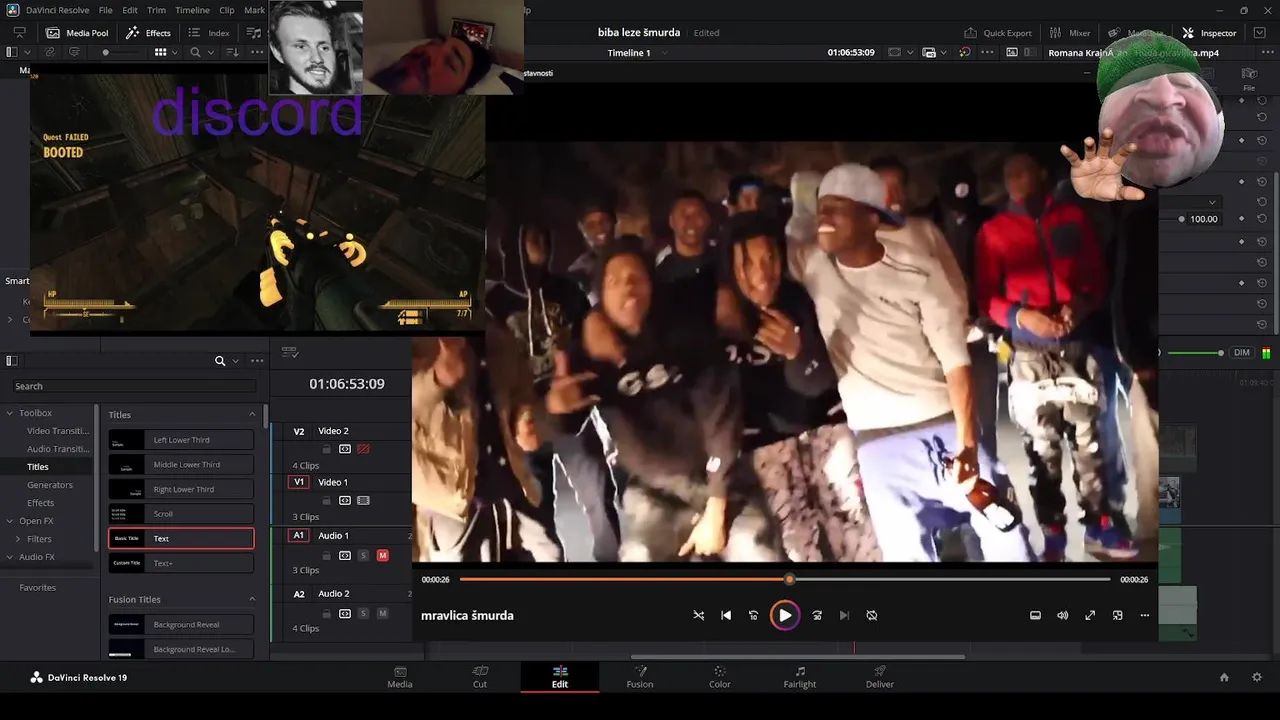Lock the Video 2 track
The image size is (1280, 720).
326,449
